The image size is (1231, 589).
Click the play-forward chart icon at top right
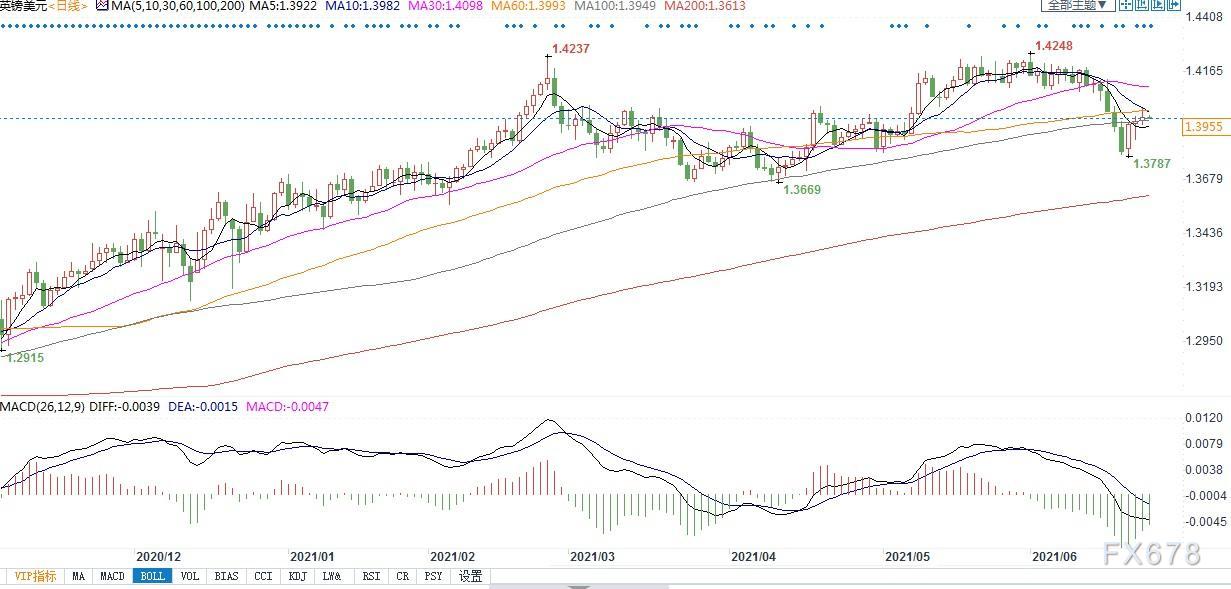pos(1158,4)
